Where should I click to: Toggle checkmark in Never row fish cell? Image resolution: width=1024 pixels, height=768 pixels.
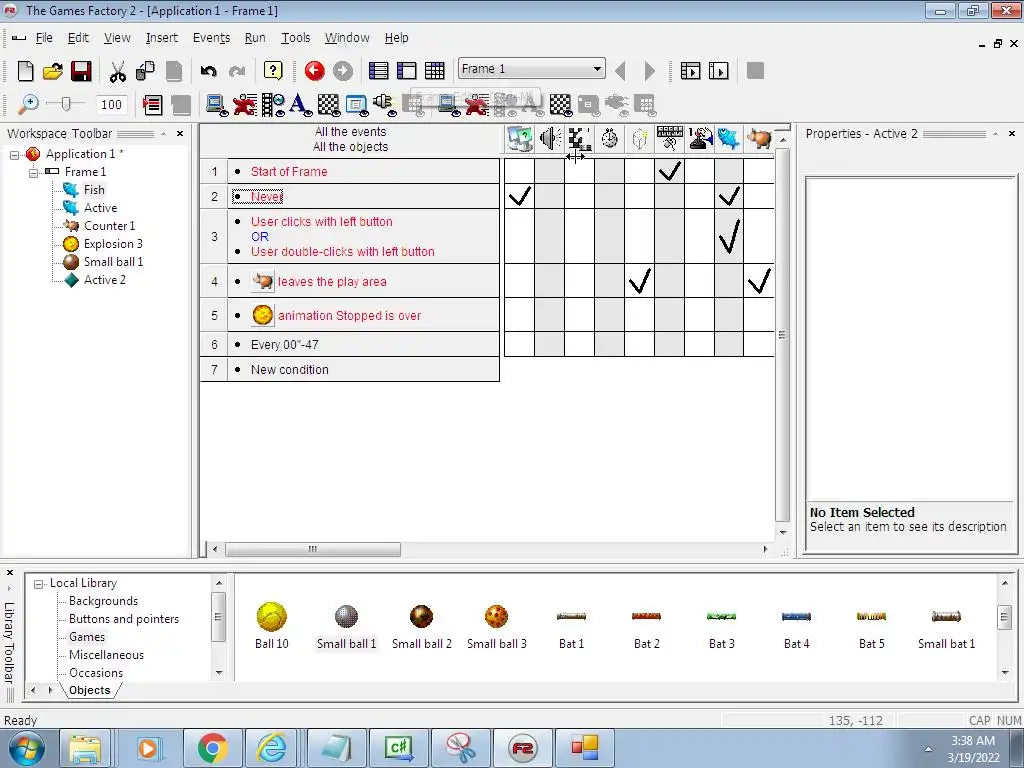[x=729, y=196]
